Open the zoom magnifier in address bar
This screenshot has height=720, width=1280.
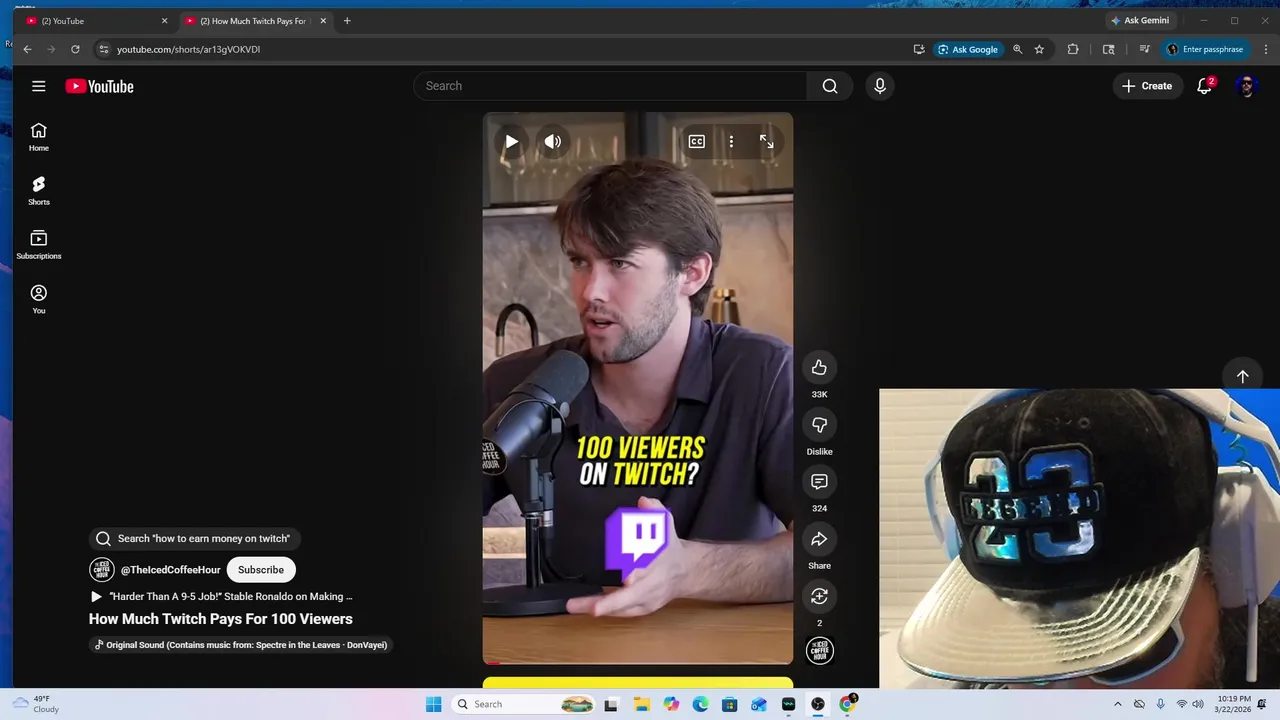click(x=1017, y=49)
